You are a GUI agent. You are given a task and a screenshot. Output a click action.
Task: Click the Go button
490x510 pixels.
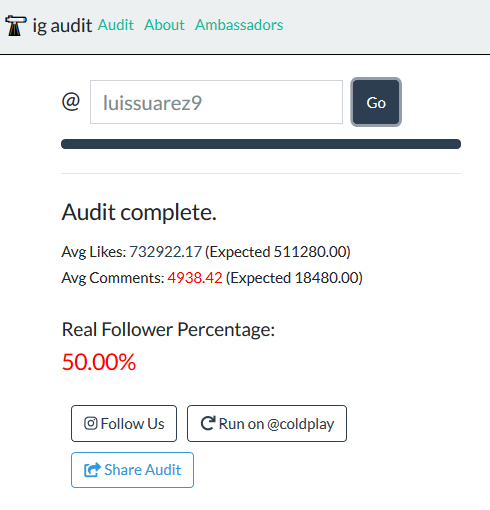(x=376, y=102)
